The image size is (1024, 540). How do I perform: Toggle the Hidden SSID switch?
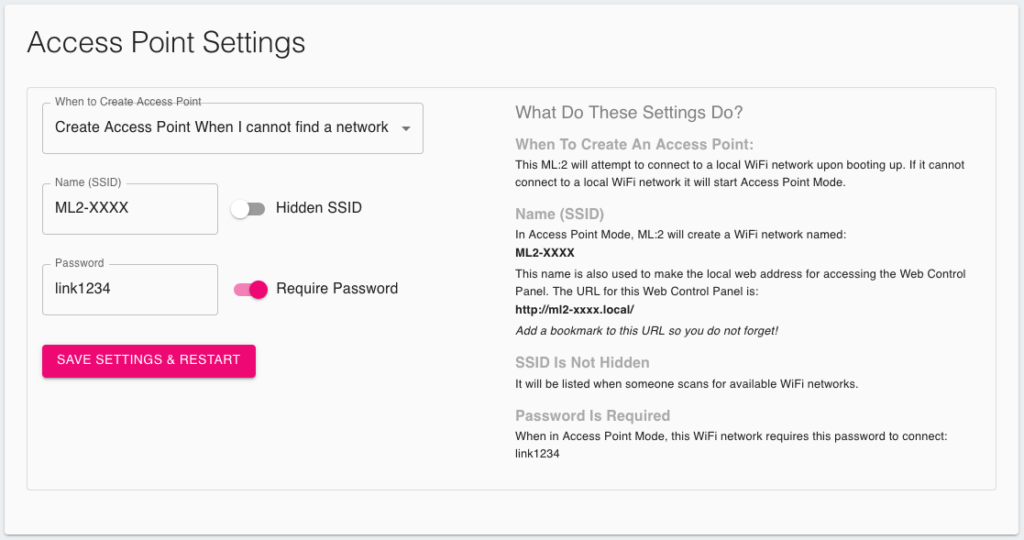pyautogui.click(x=249, y=209)
